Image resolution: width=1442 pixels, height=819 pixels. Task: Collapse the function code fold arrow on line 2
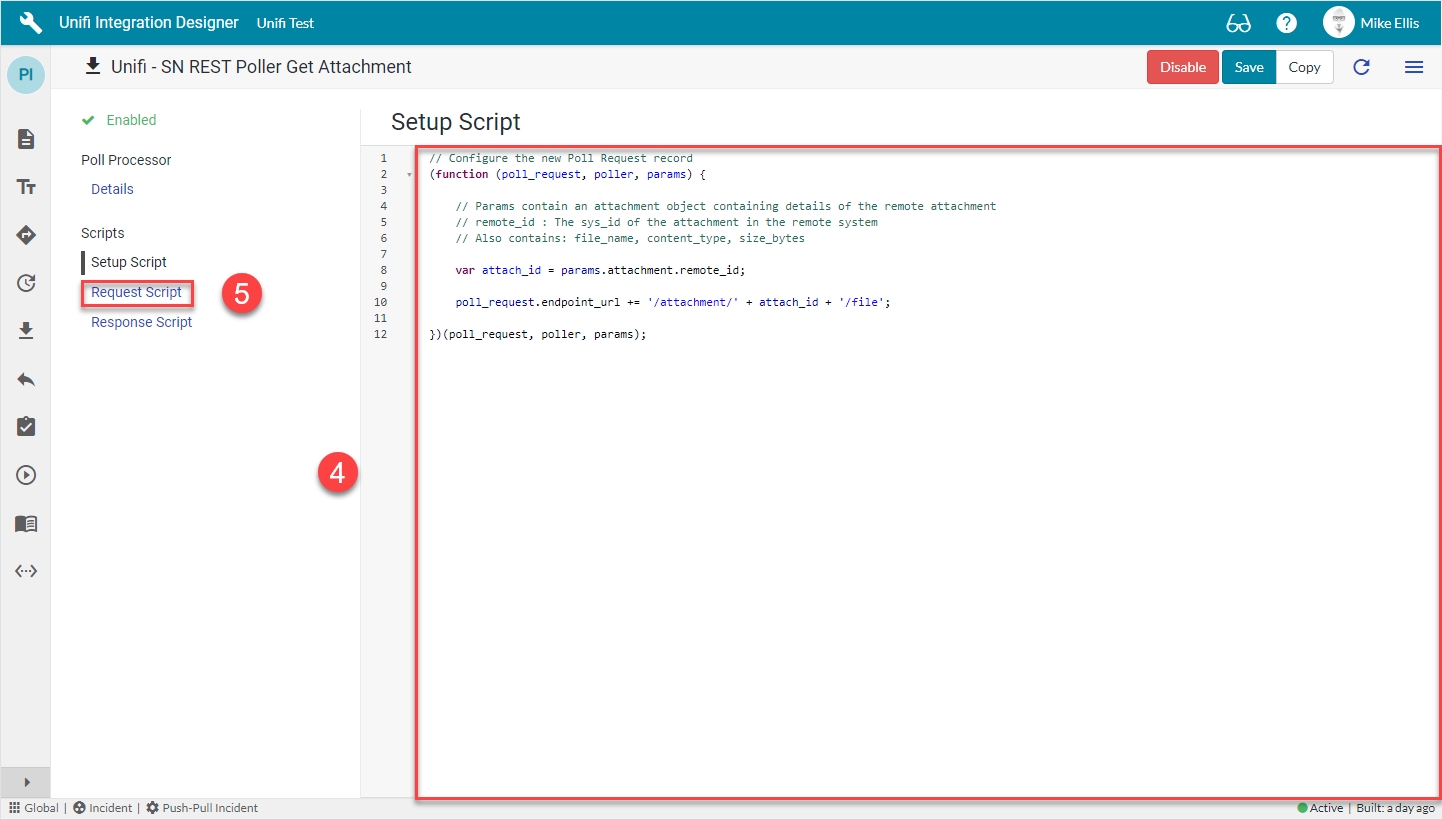tap(409, 175)
